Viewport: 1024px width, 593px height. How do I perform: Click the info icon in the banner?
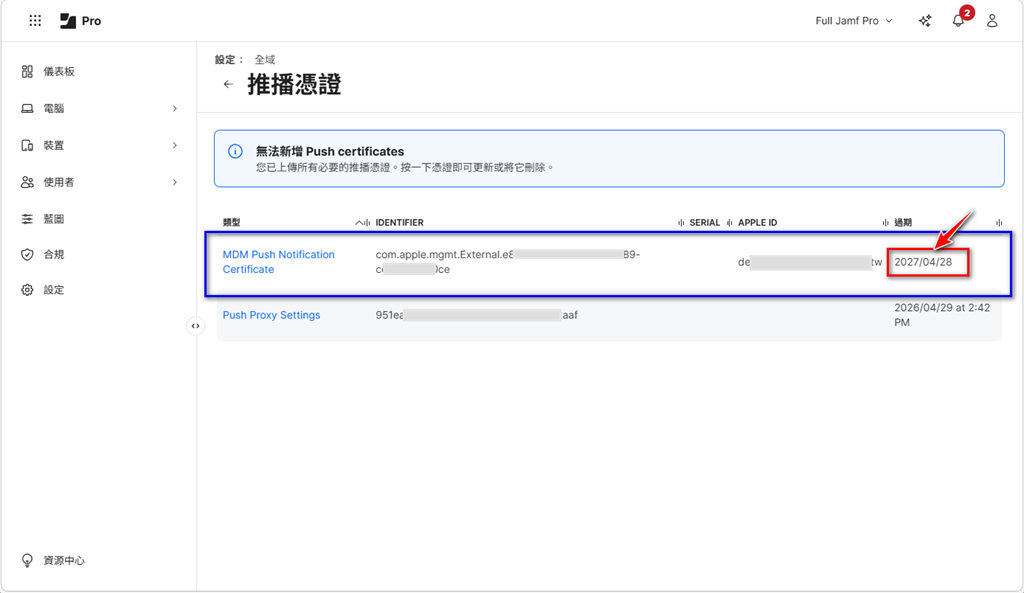click(x=235, y=152)
